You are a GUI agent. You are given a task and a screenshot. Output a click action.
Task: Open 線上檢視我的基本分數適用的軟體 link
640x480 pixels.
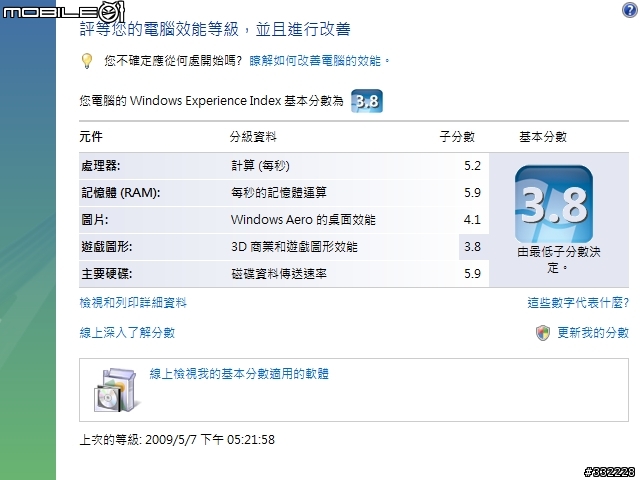point(239,373)
